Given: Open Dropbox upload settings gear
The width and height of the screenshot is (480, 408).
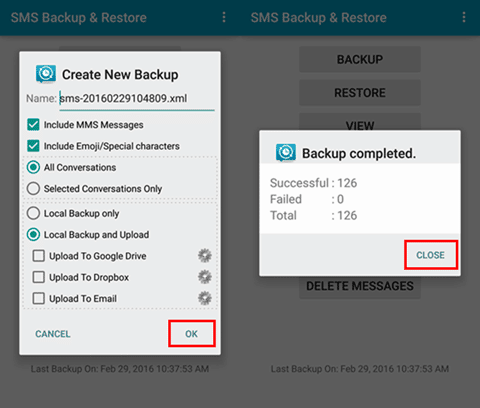Looking at the screenshot, I should click(205, 277).
